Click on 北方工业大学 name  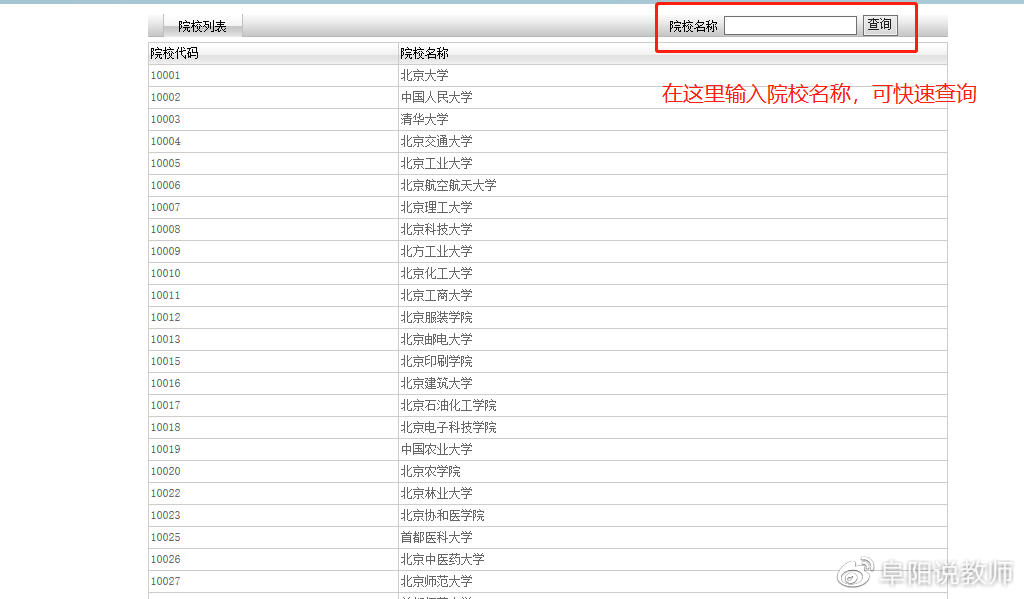(x=436, y=251)
